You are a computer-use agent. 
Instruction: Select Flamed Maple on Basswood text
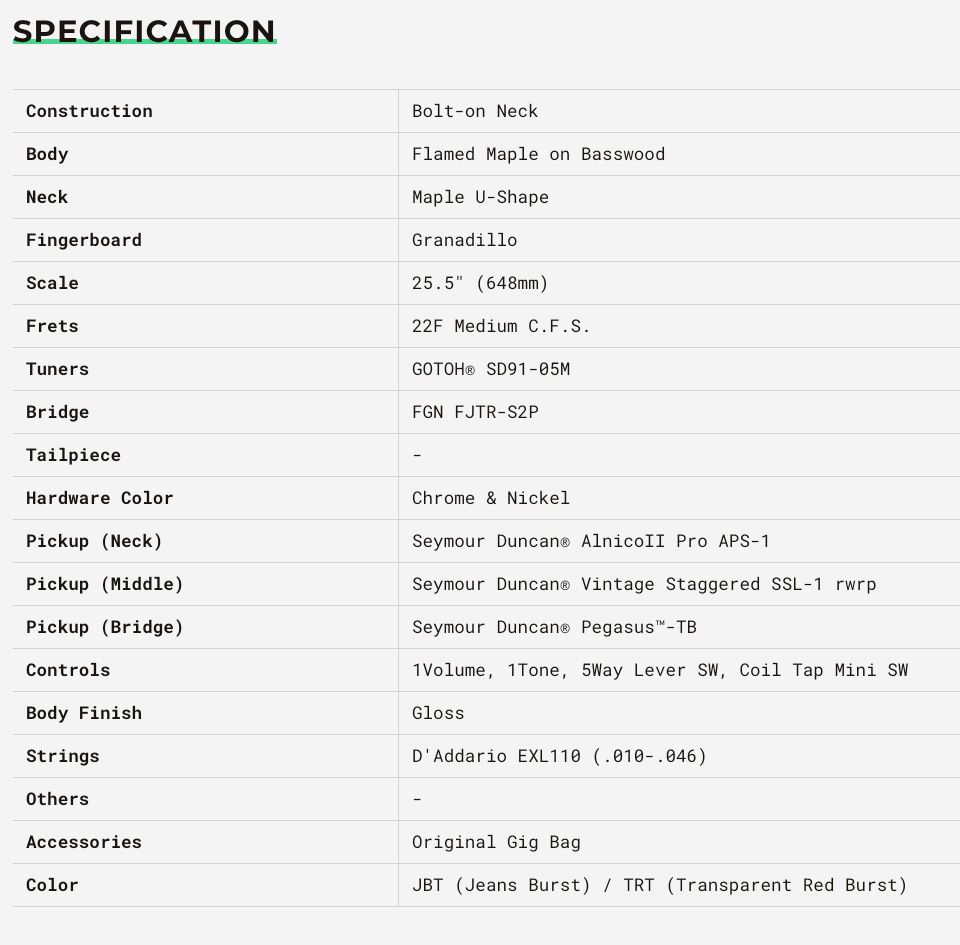[538, 154]
